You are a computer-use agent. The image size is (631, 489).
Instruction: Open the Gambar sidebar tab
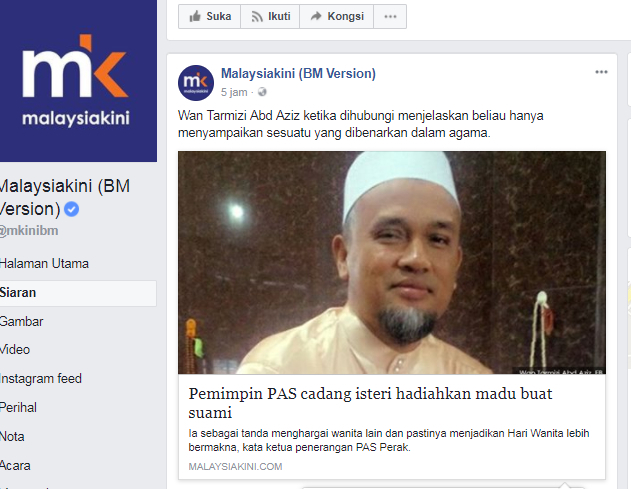click(x=21, y=322)
